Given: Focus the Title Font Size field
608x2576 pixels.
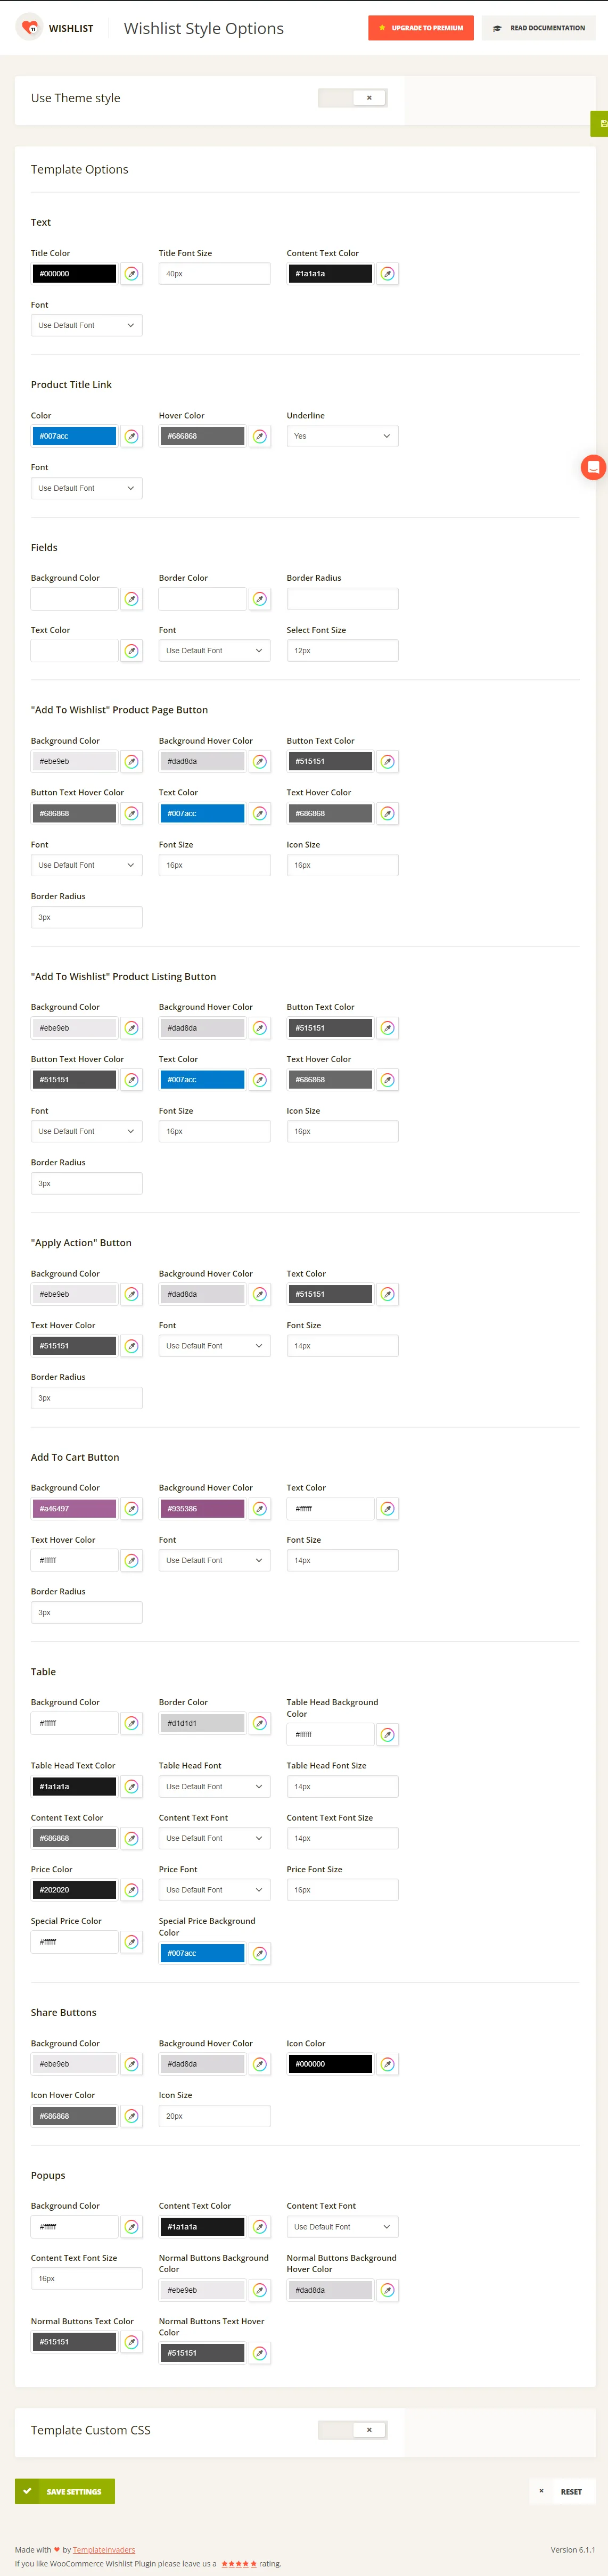Looking at the screenshot, I should point(214,273).
